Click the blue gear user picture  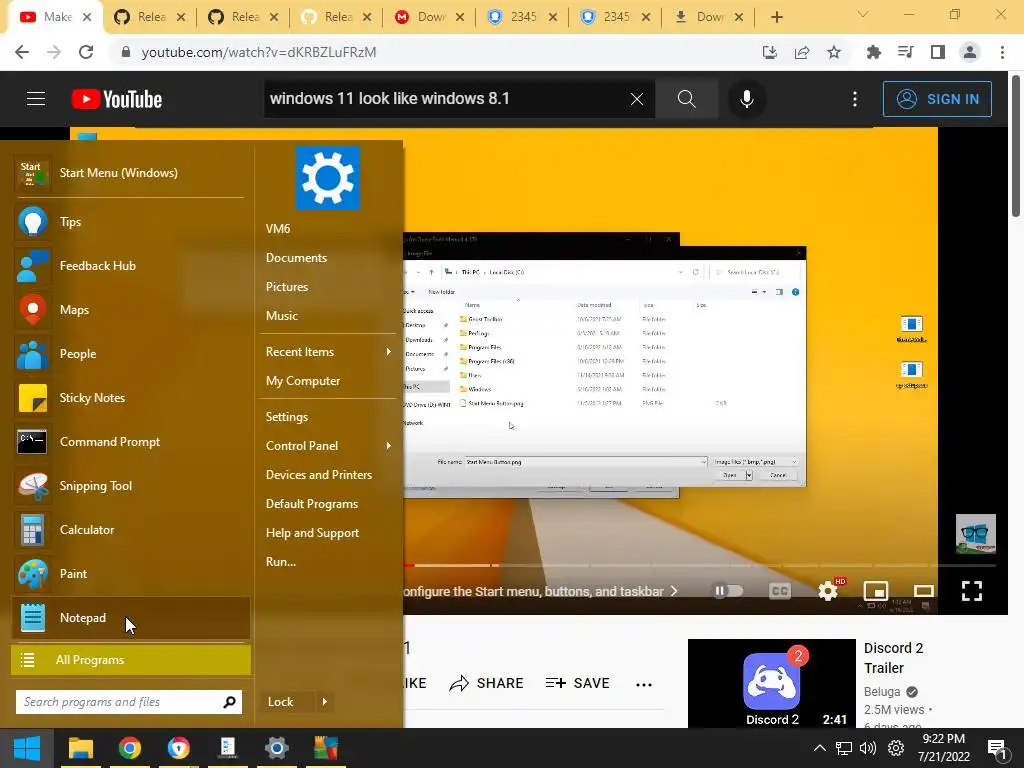328,178
